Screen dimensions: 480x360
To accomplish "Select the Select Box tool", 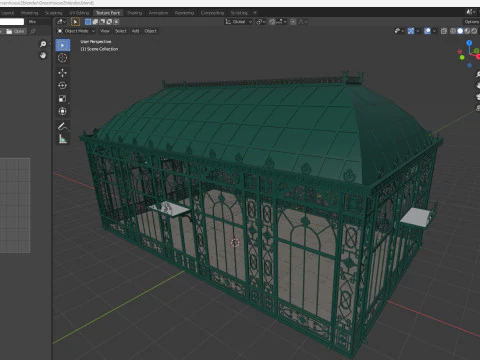I will (63, 45).
